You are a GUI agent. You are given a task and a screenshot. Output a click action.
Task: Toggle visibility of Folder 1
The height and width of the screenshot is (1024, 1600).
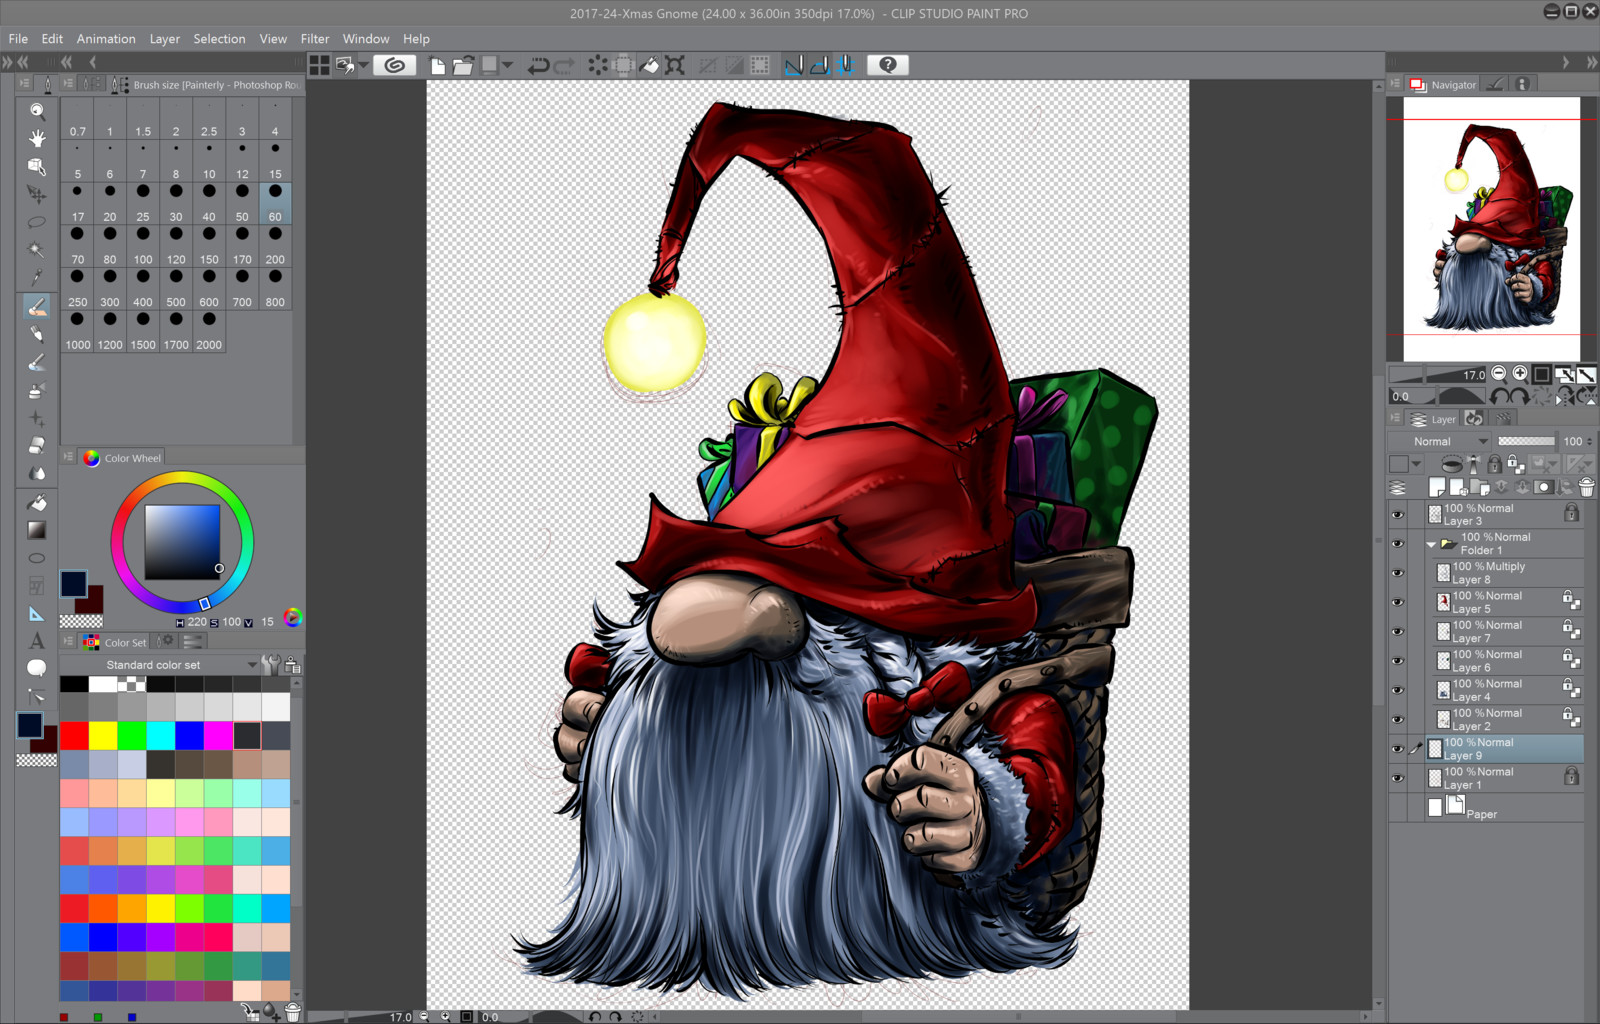tap(1398, 544)
